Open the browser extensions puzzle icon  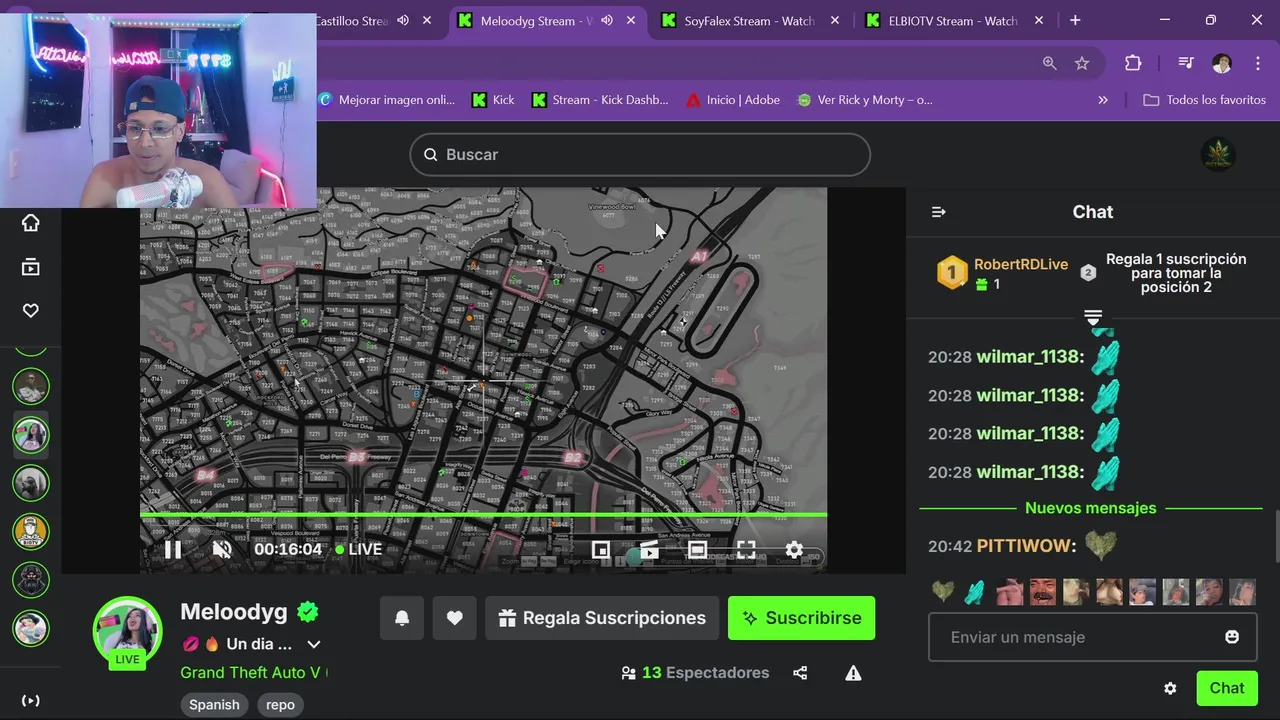click(1133, 63)
